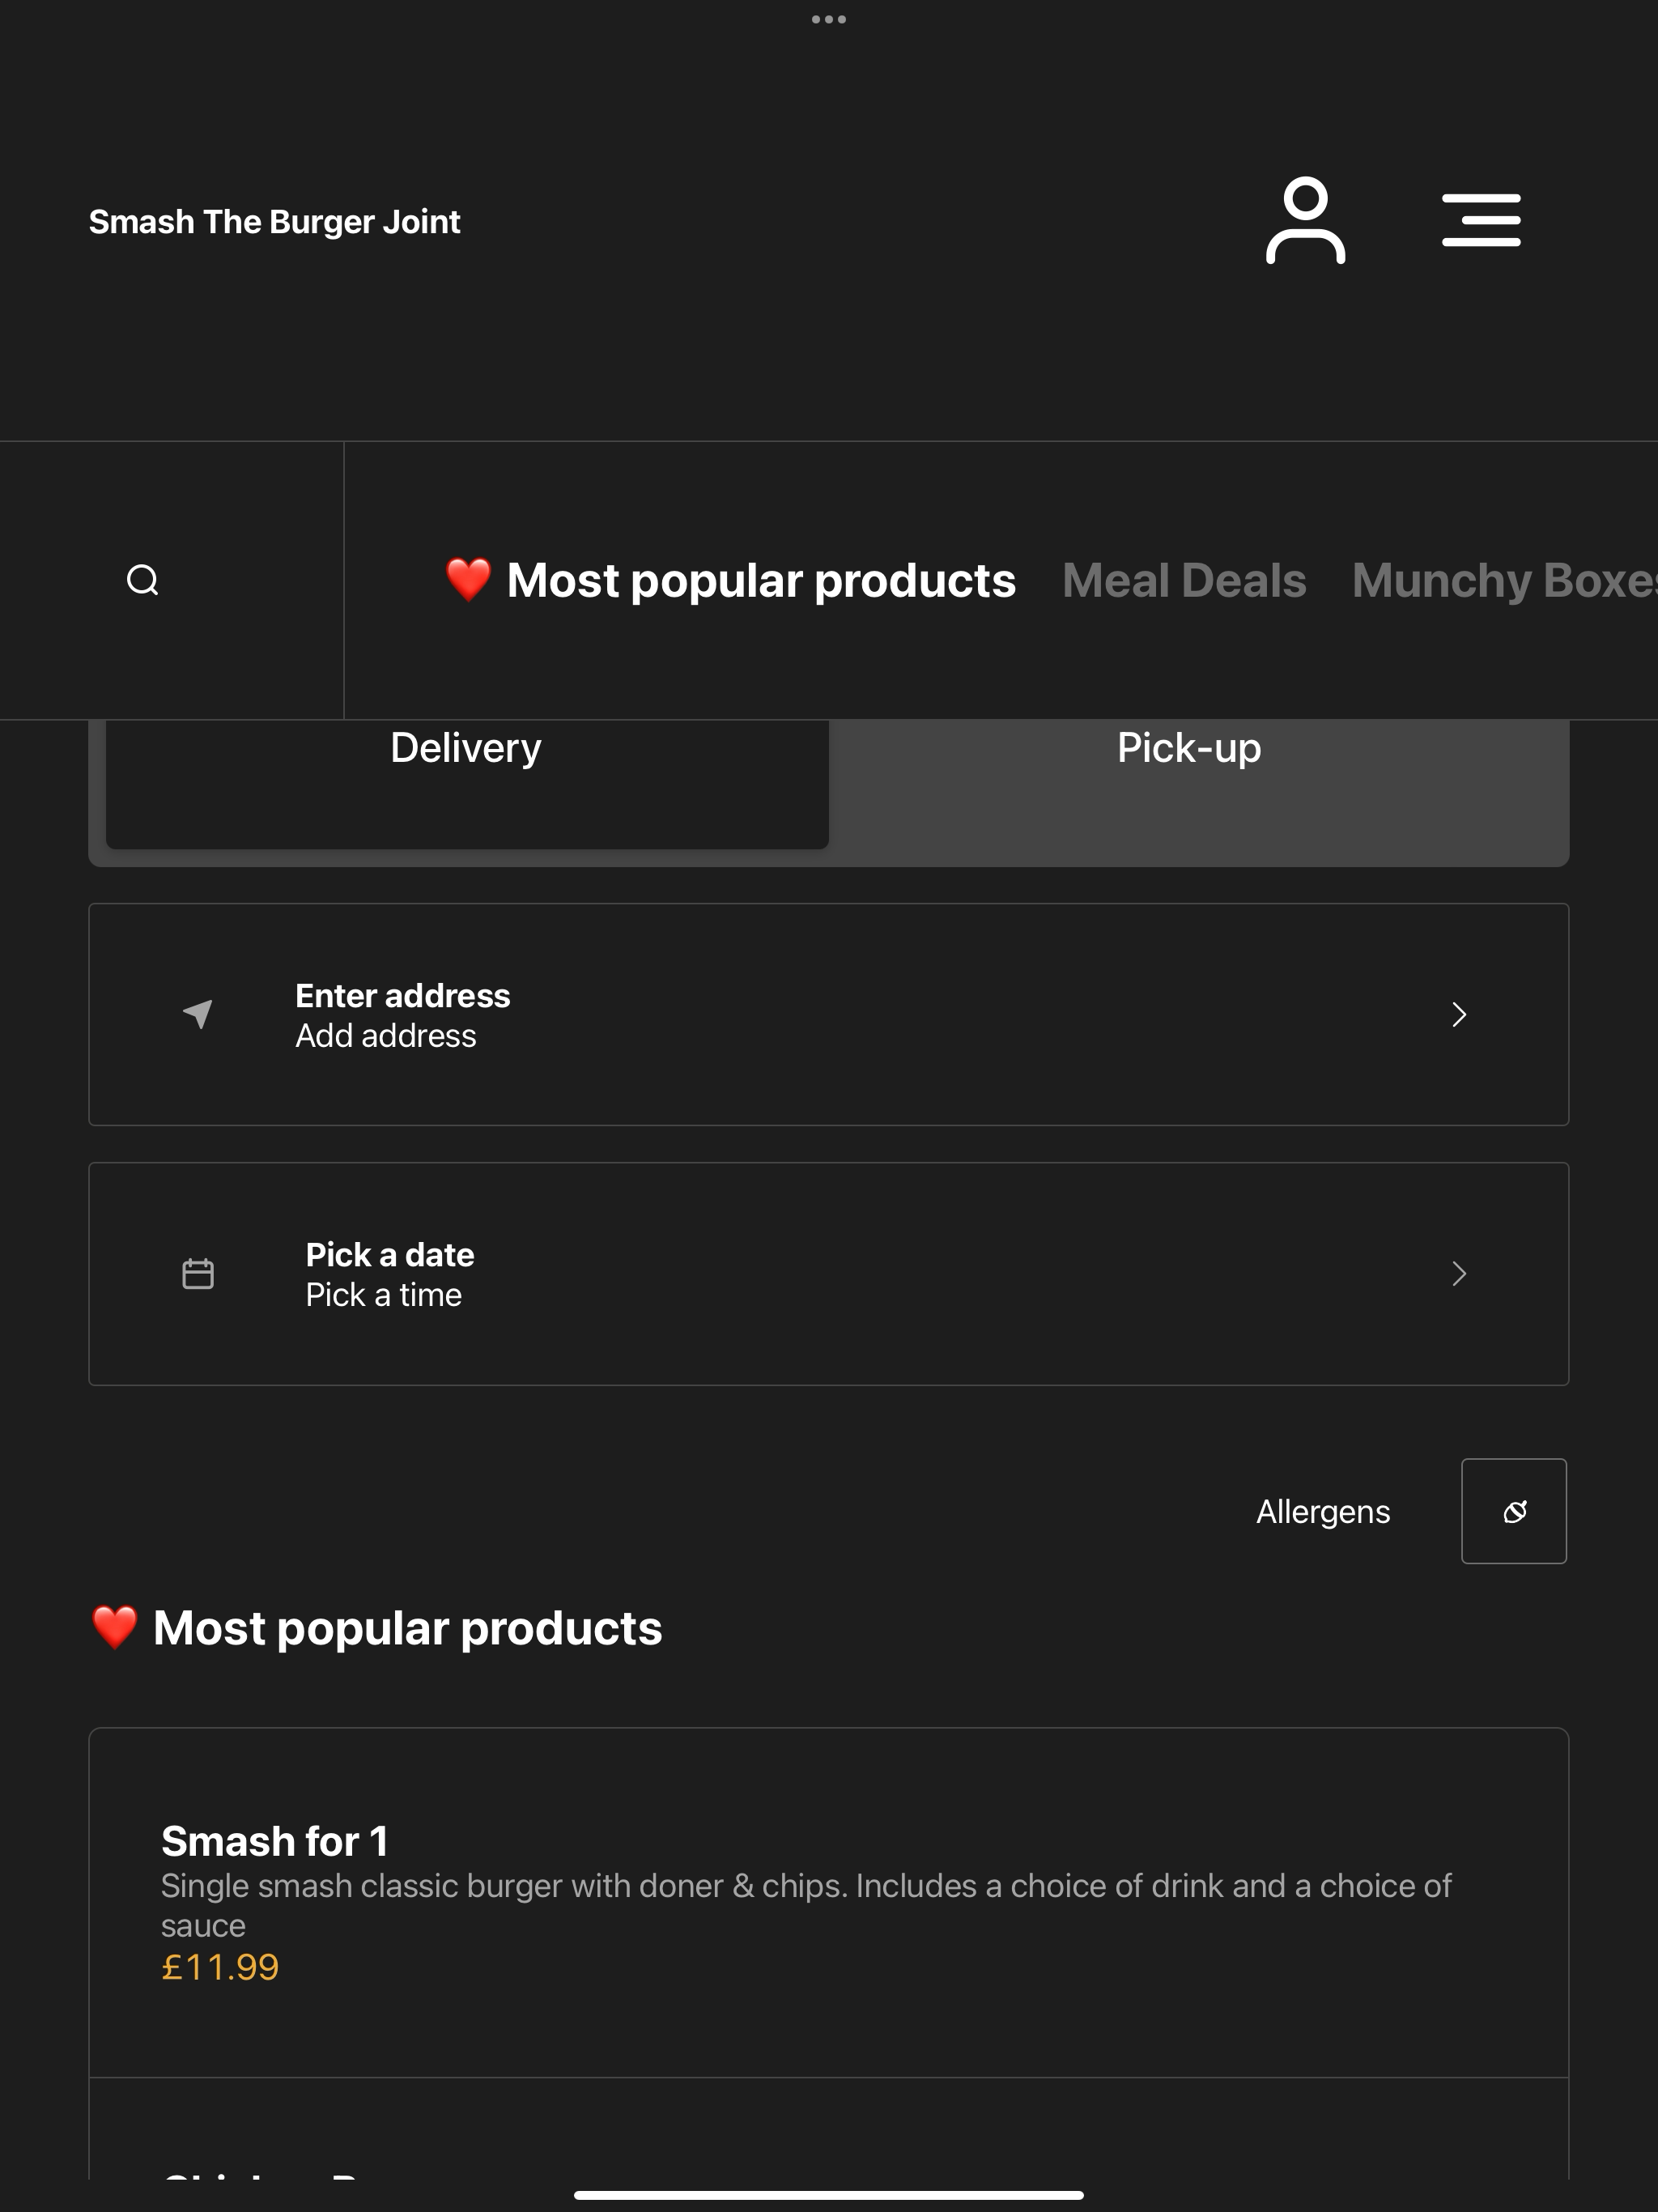Click the Pick a time text
1658x2212 pixels.
pyautogui.click(x=384, y=1295)
